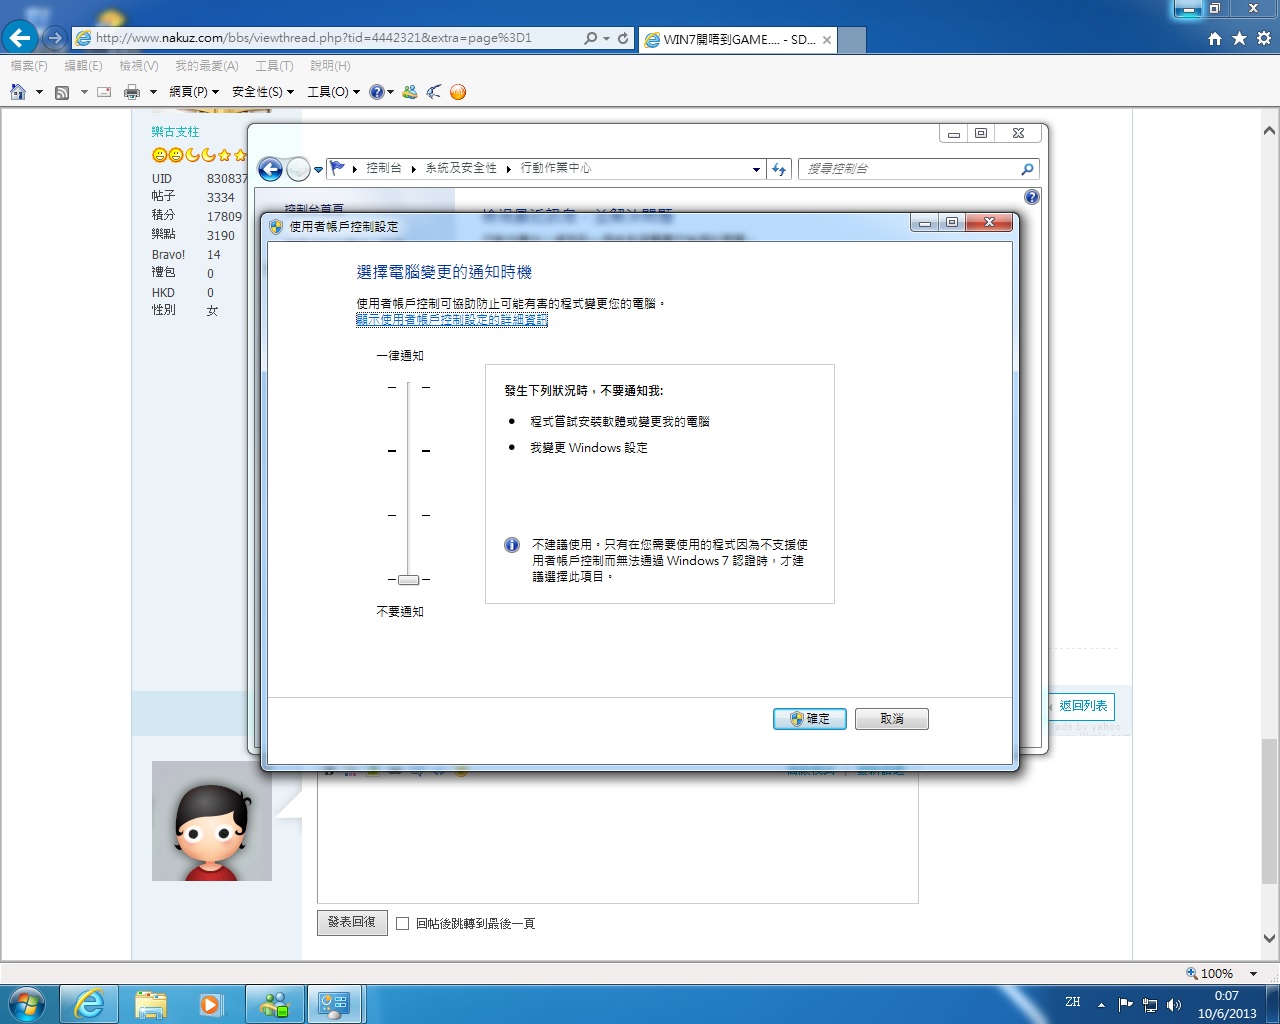Open the 我的最愛(A) menu
Screen dimensions: 1280x1024
(x=206, y=66)
